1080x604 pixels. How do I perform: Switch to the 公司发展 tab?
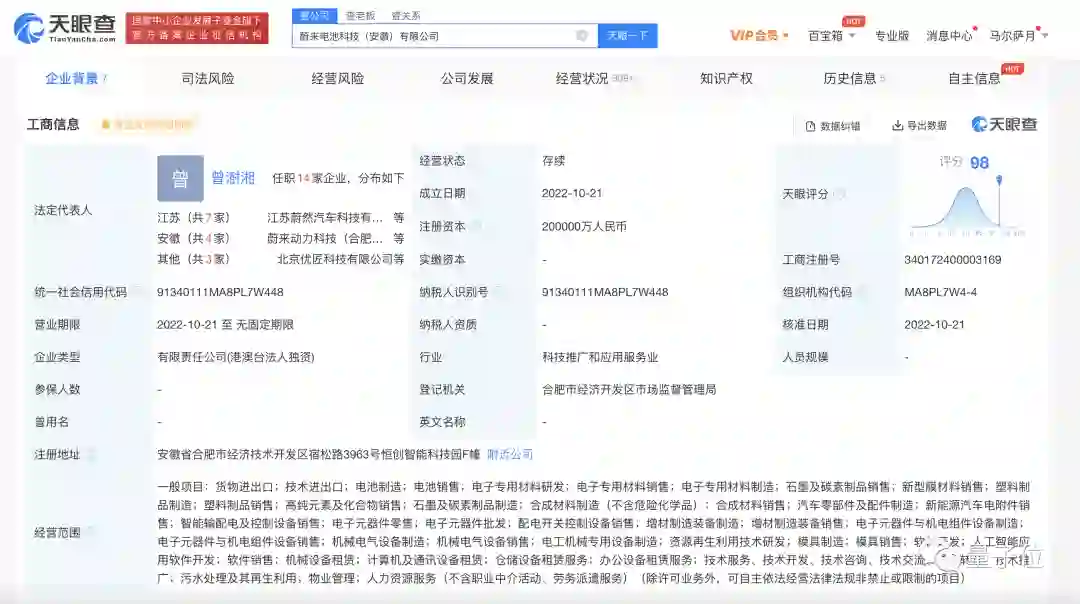(467, 79)
